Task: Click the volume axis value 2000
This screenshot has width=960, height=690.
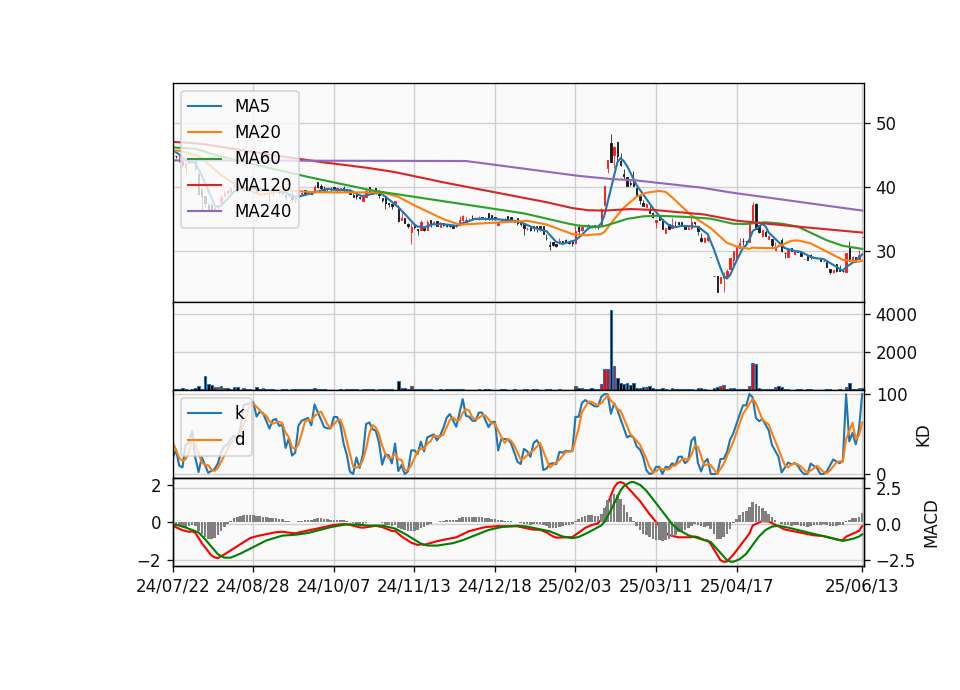Action: [x=896, y=353]
